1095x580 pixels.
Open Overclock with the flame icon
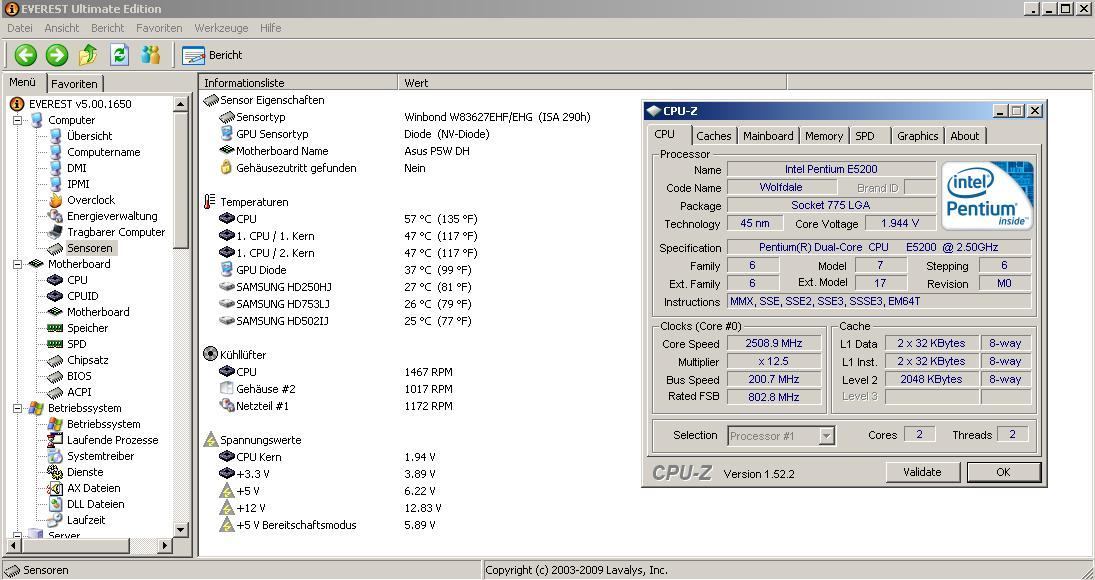[x=82, y=200]
